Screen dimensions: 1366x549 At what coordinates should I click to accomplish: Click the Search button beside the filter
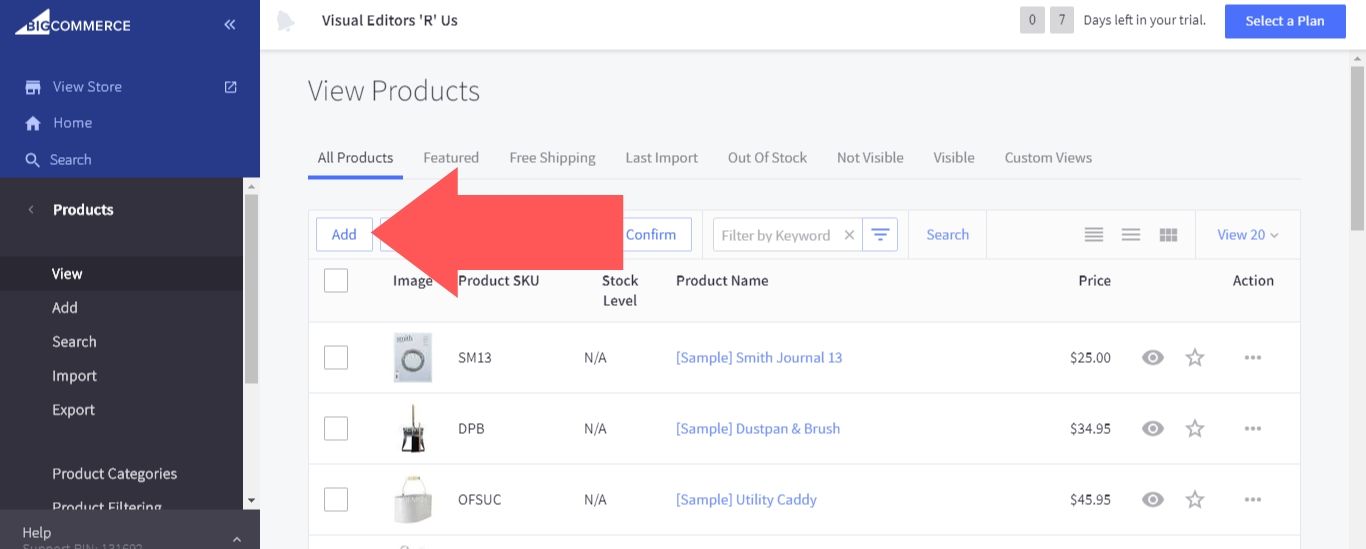click(947, 235)
